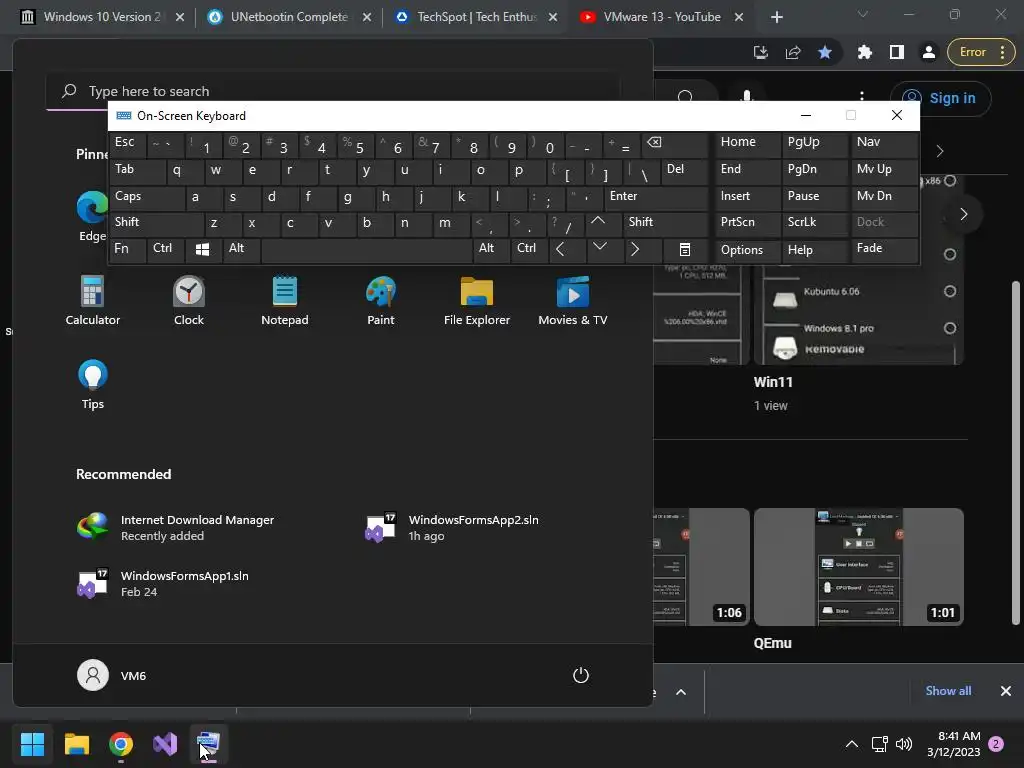Launch the Clock app
Screen dimensions: 1024x768
tap(189, 301)
